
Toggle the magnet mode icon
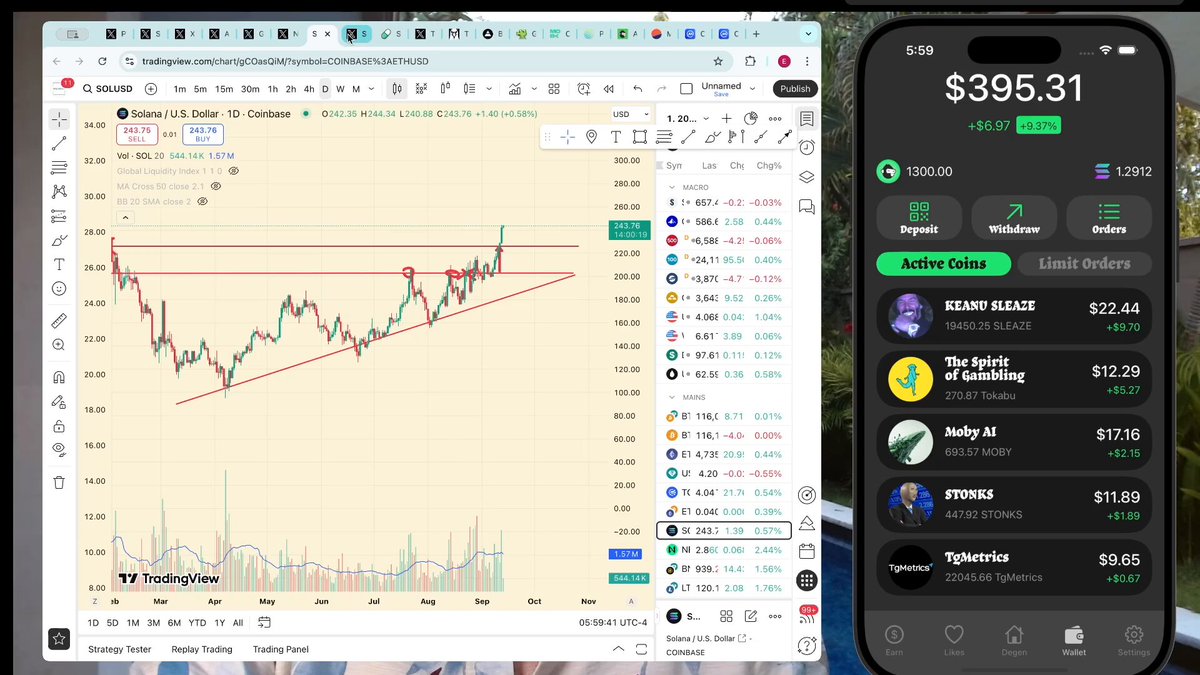(59, 377)
